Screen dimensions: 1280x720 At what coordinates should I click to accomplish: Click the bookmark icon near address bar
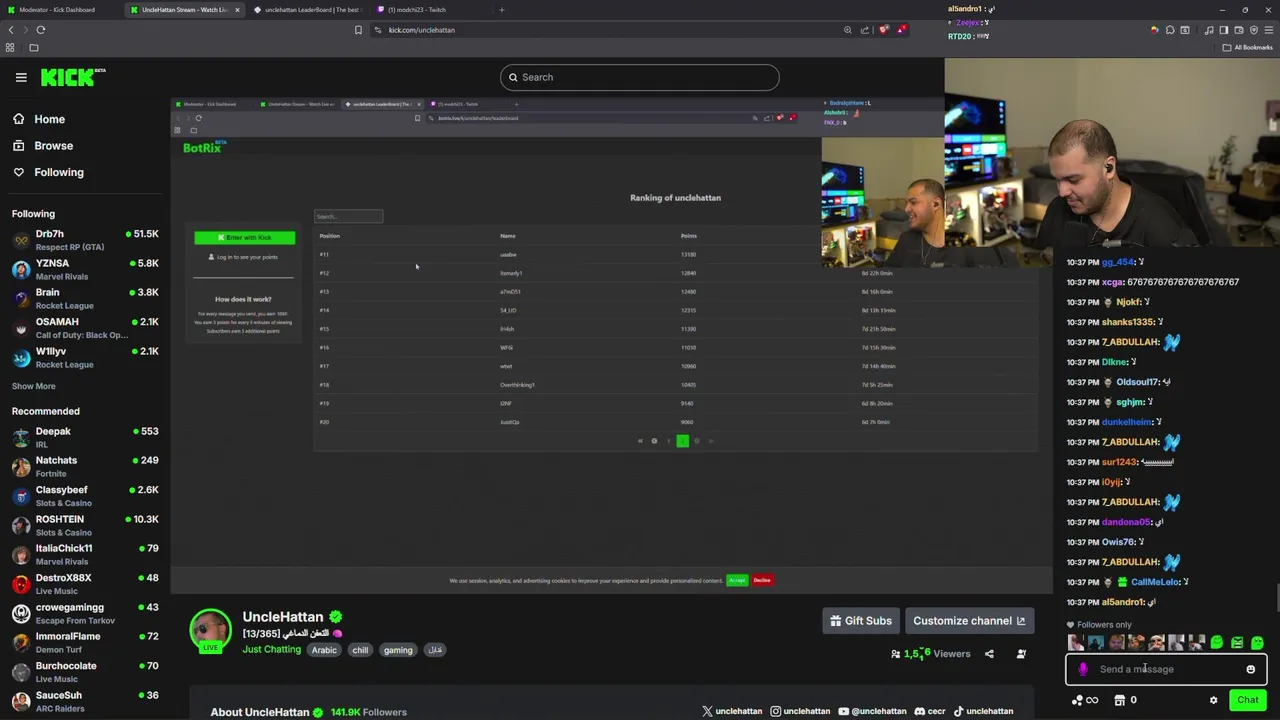pyautogui.click(x=358, y=30)
